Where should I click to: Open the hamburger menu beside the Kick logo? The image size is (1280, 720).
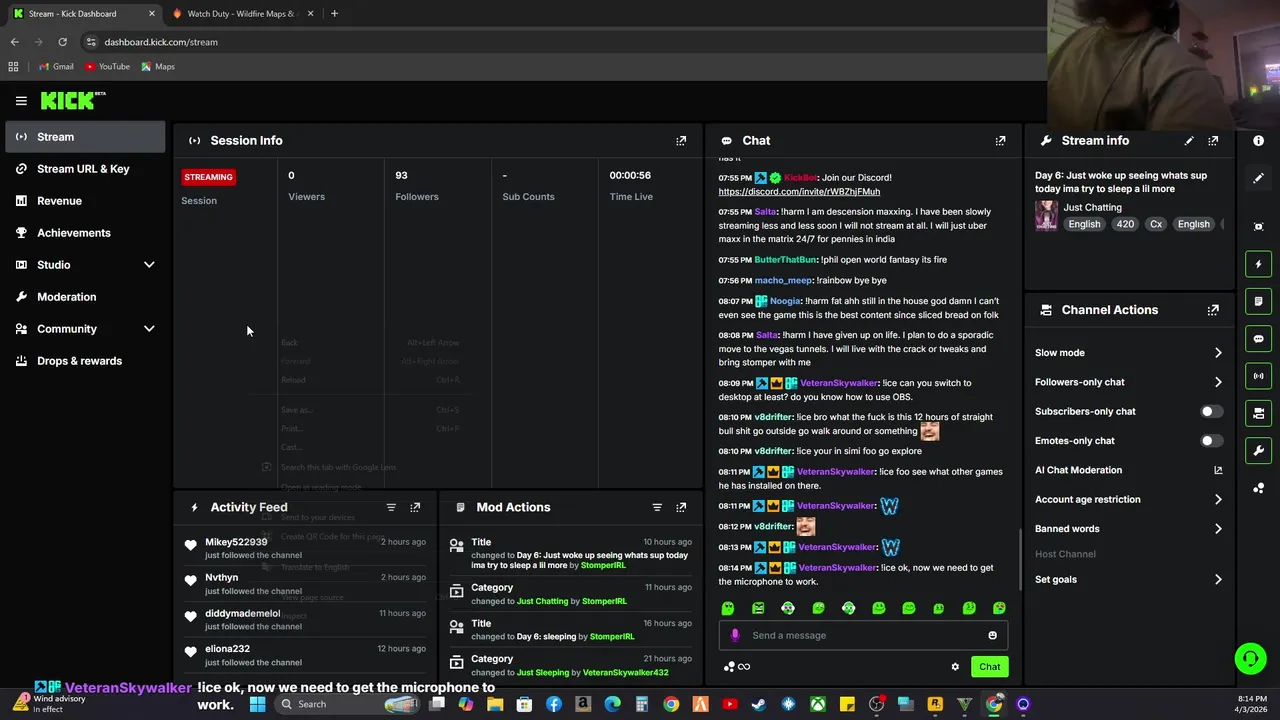[x=21, y=100]
